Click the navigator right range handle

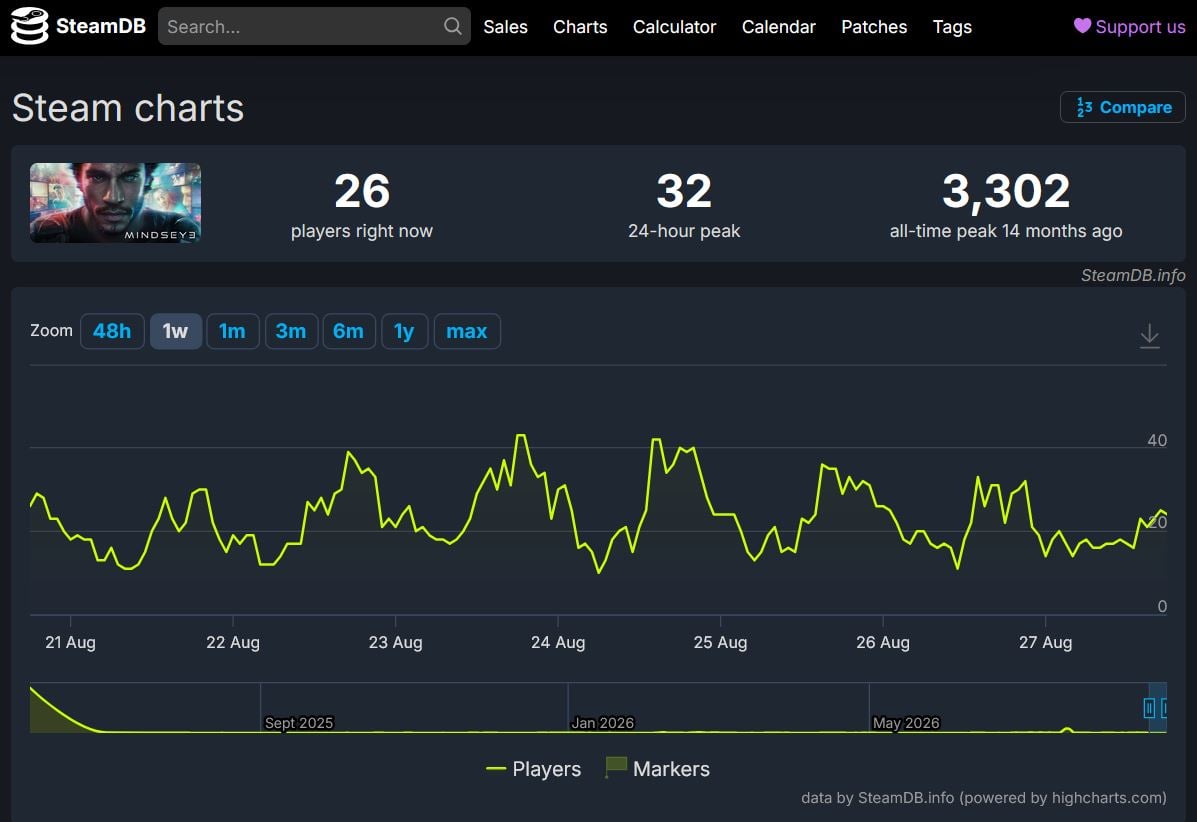coord(1163,708)
